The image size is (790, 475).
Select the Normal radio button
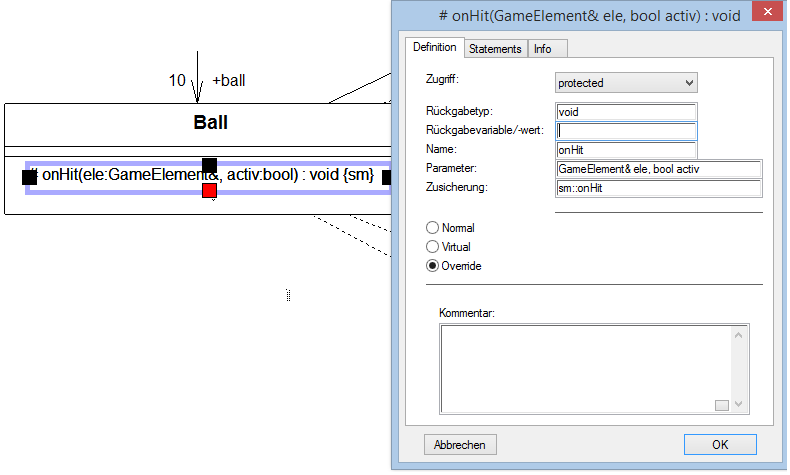(433, 228)
